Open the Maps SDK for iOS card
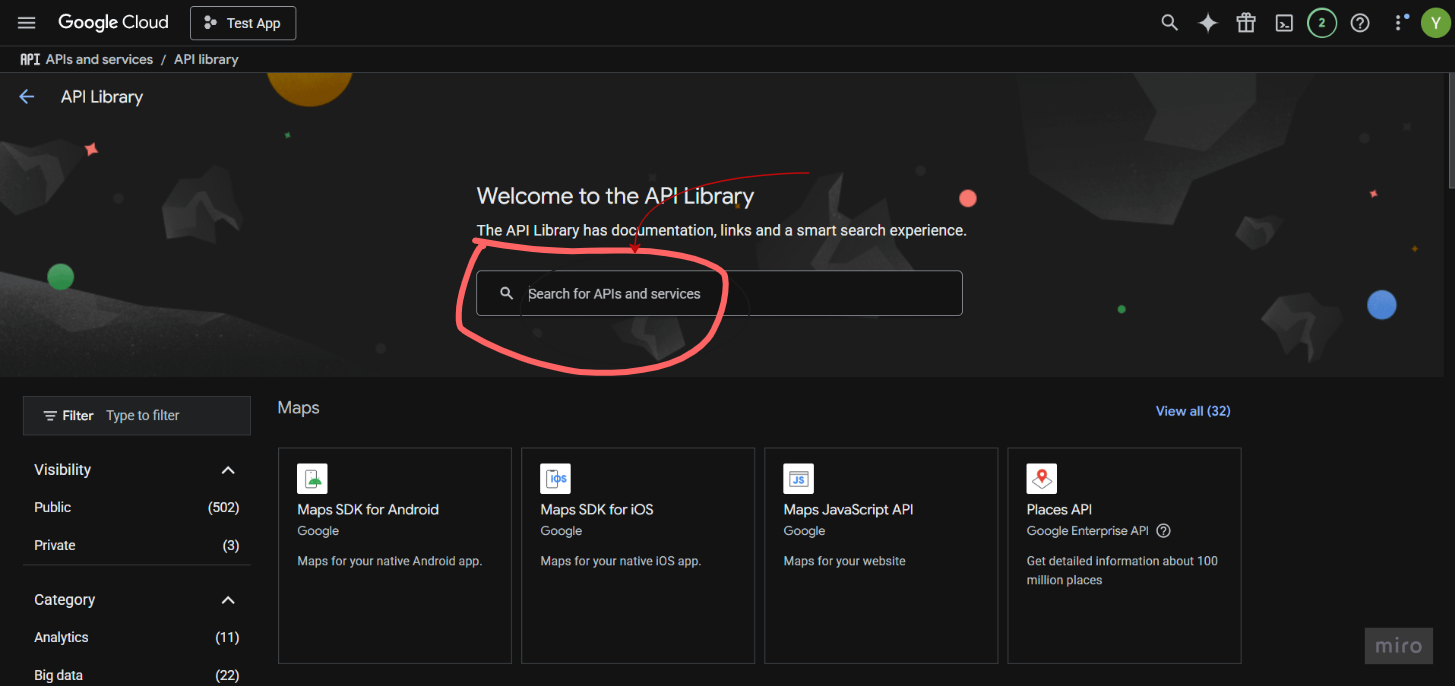 [x=638, y=555]
